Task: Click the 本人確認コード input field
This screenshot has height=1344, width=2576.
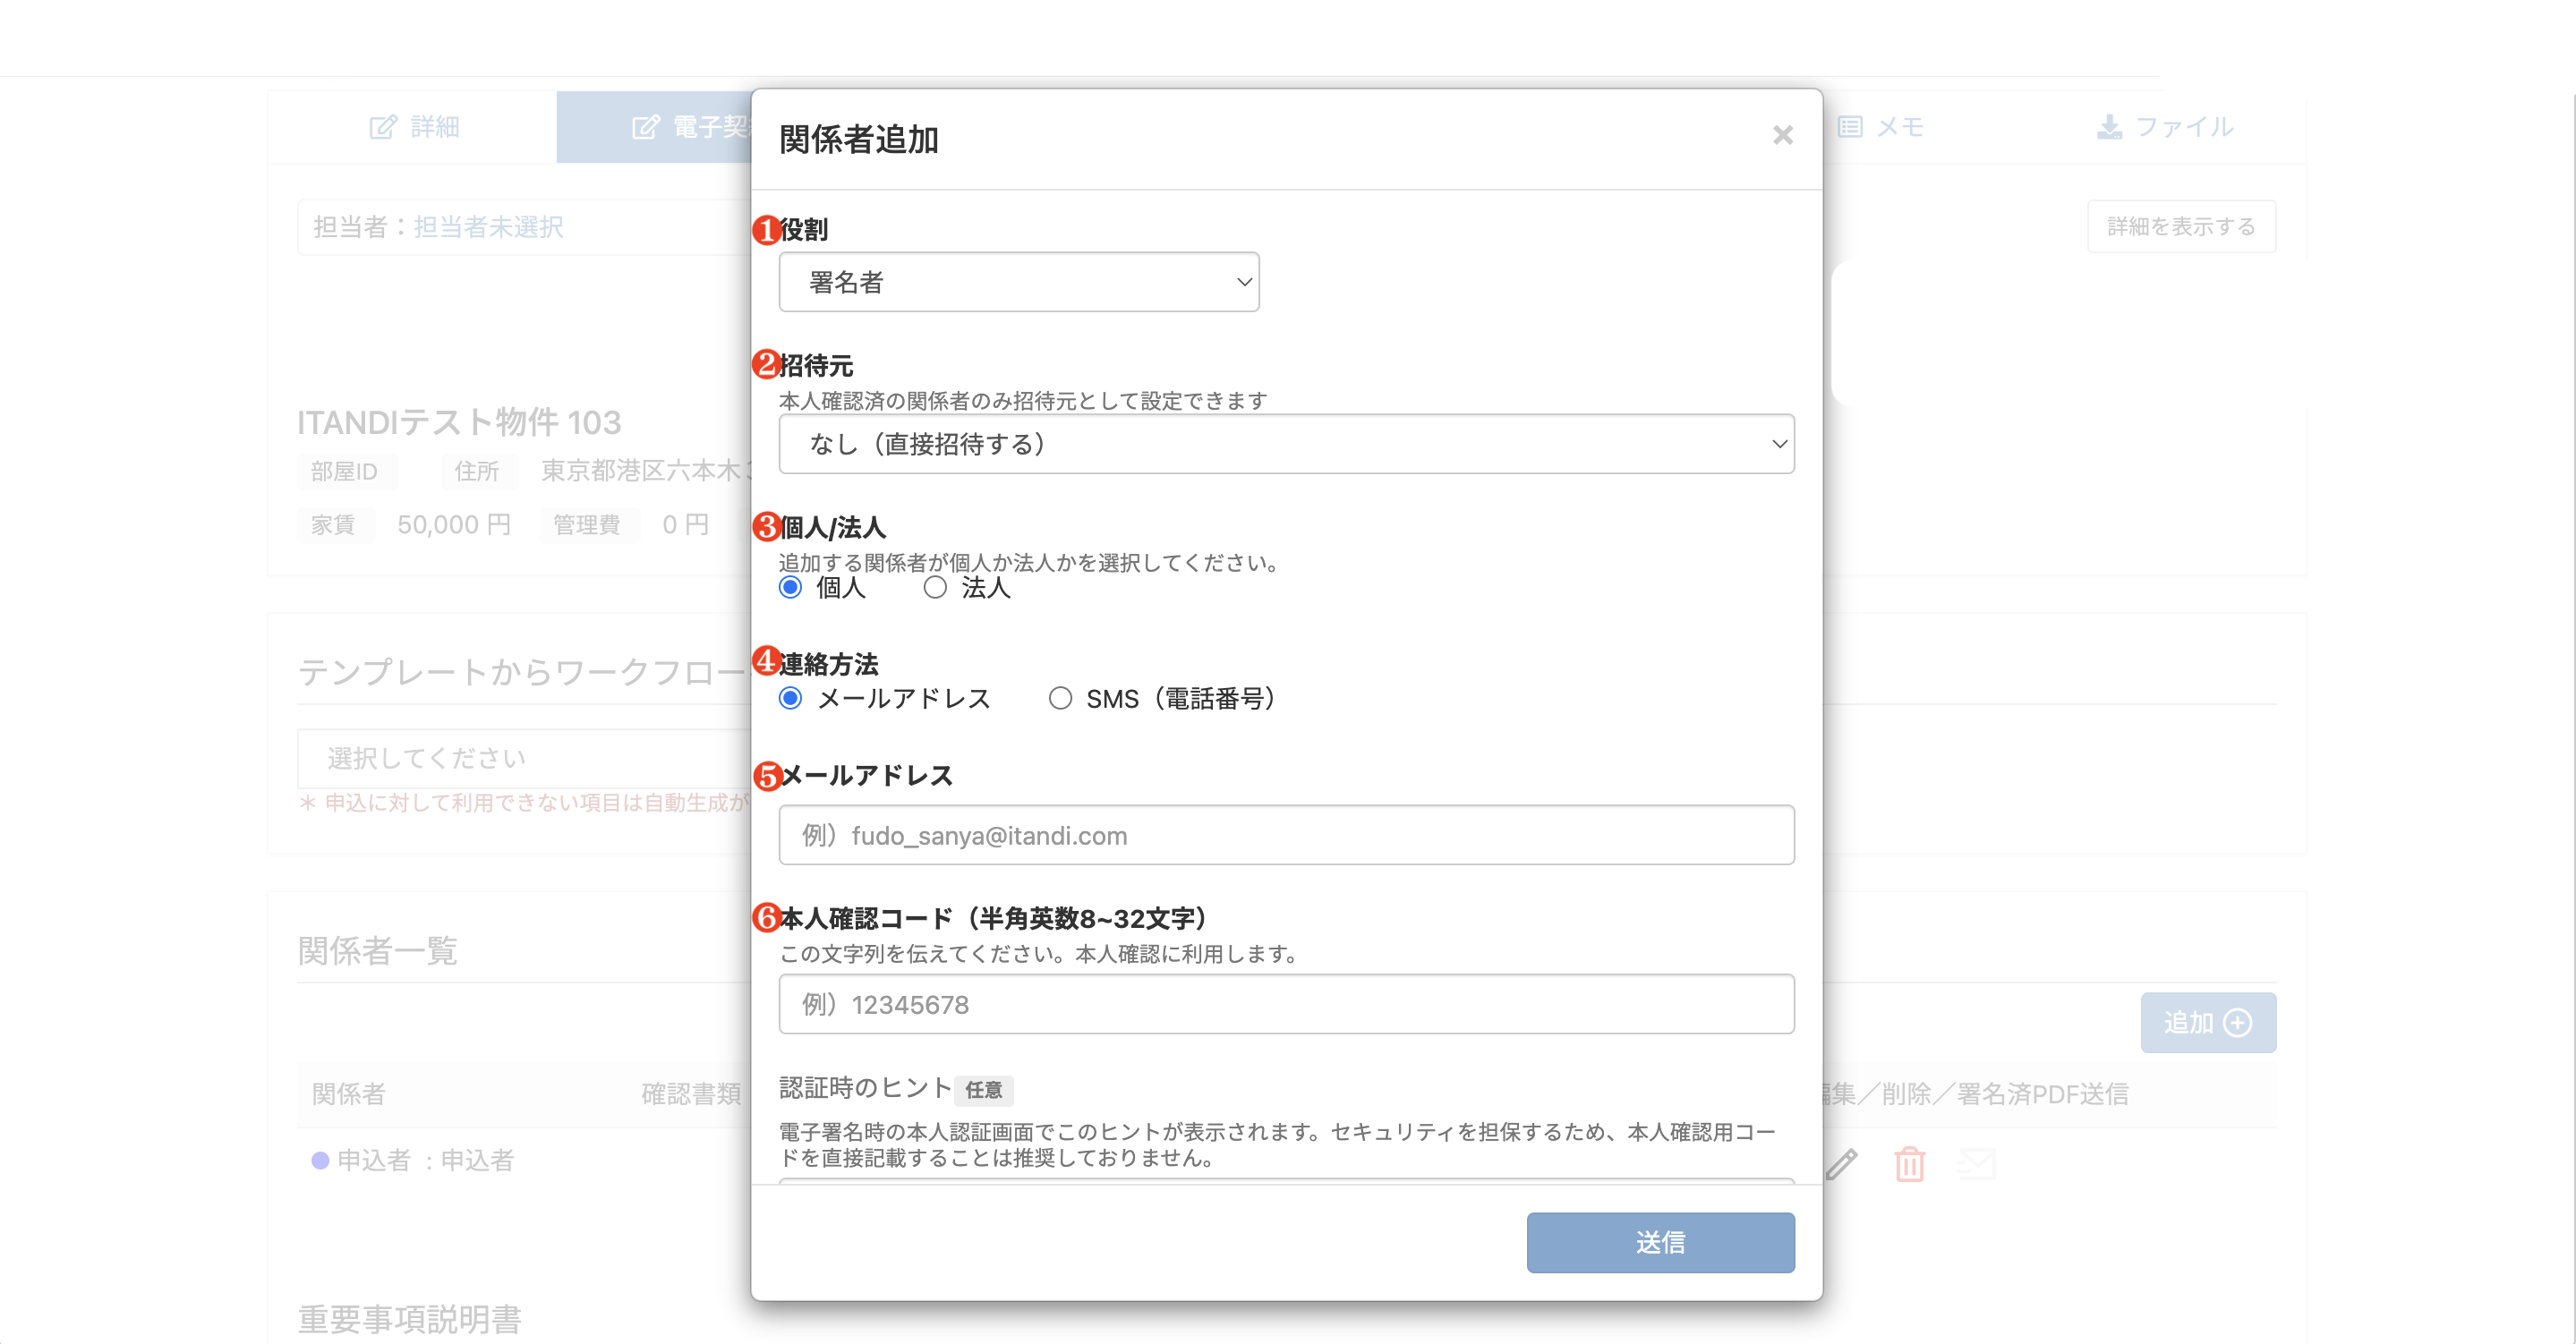Action: click(1286, 1004)
